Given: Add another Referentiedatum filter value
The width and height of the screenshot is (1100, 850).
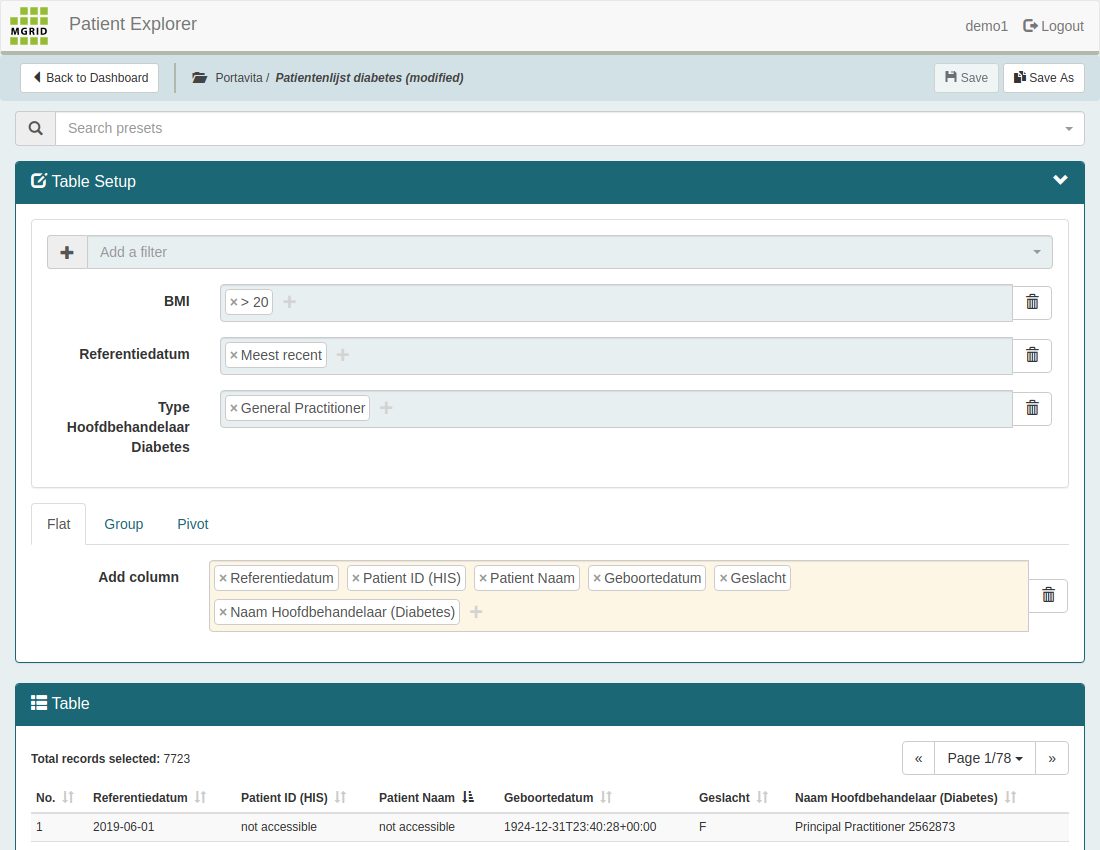Looking at the screenshot, I should [342, 355].
